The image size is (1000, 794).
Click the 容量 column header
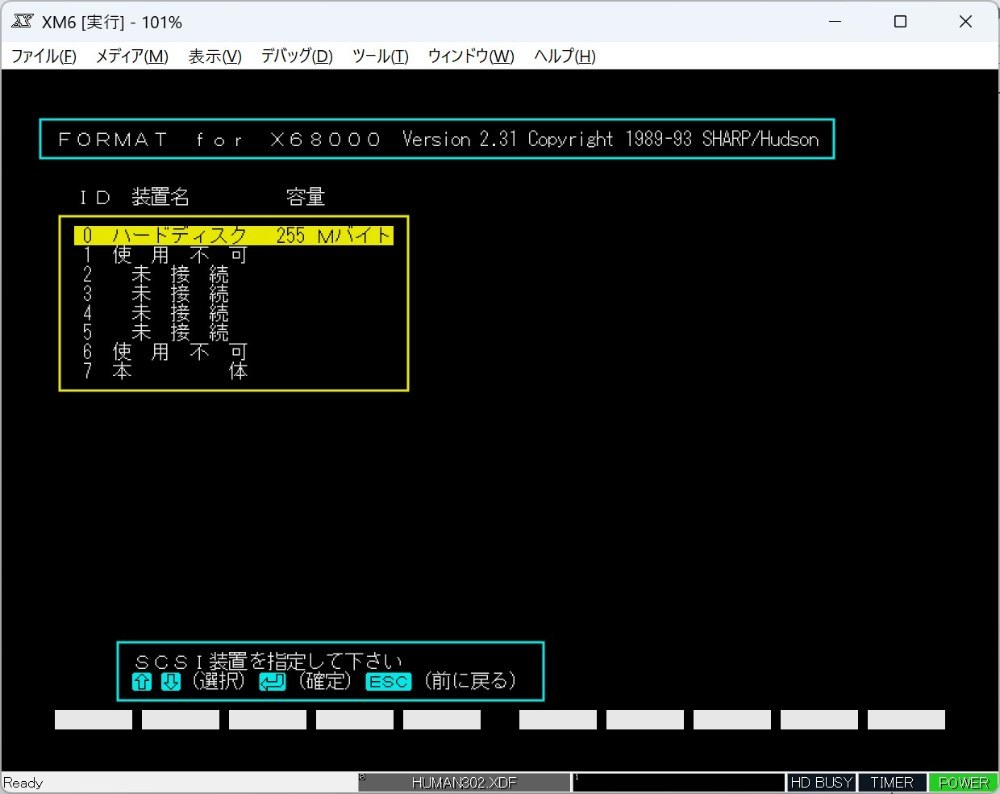305,196
